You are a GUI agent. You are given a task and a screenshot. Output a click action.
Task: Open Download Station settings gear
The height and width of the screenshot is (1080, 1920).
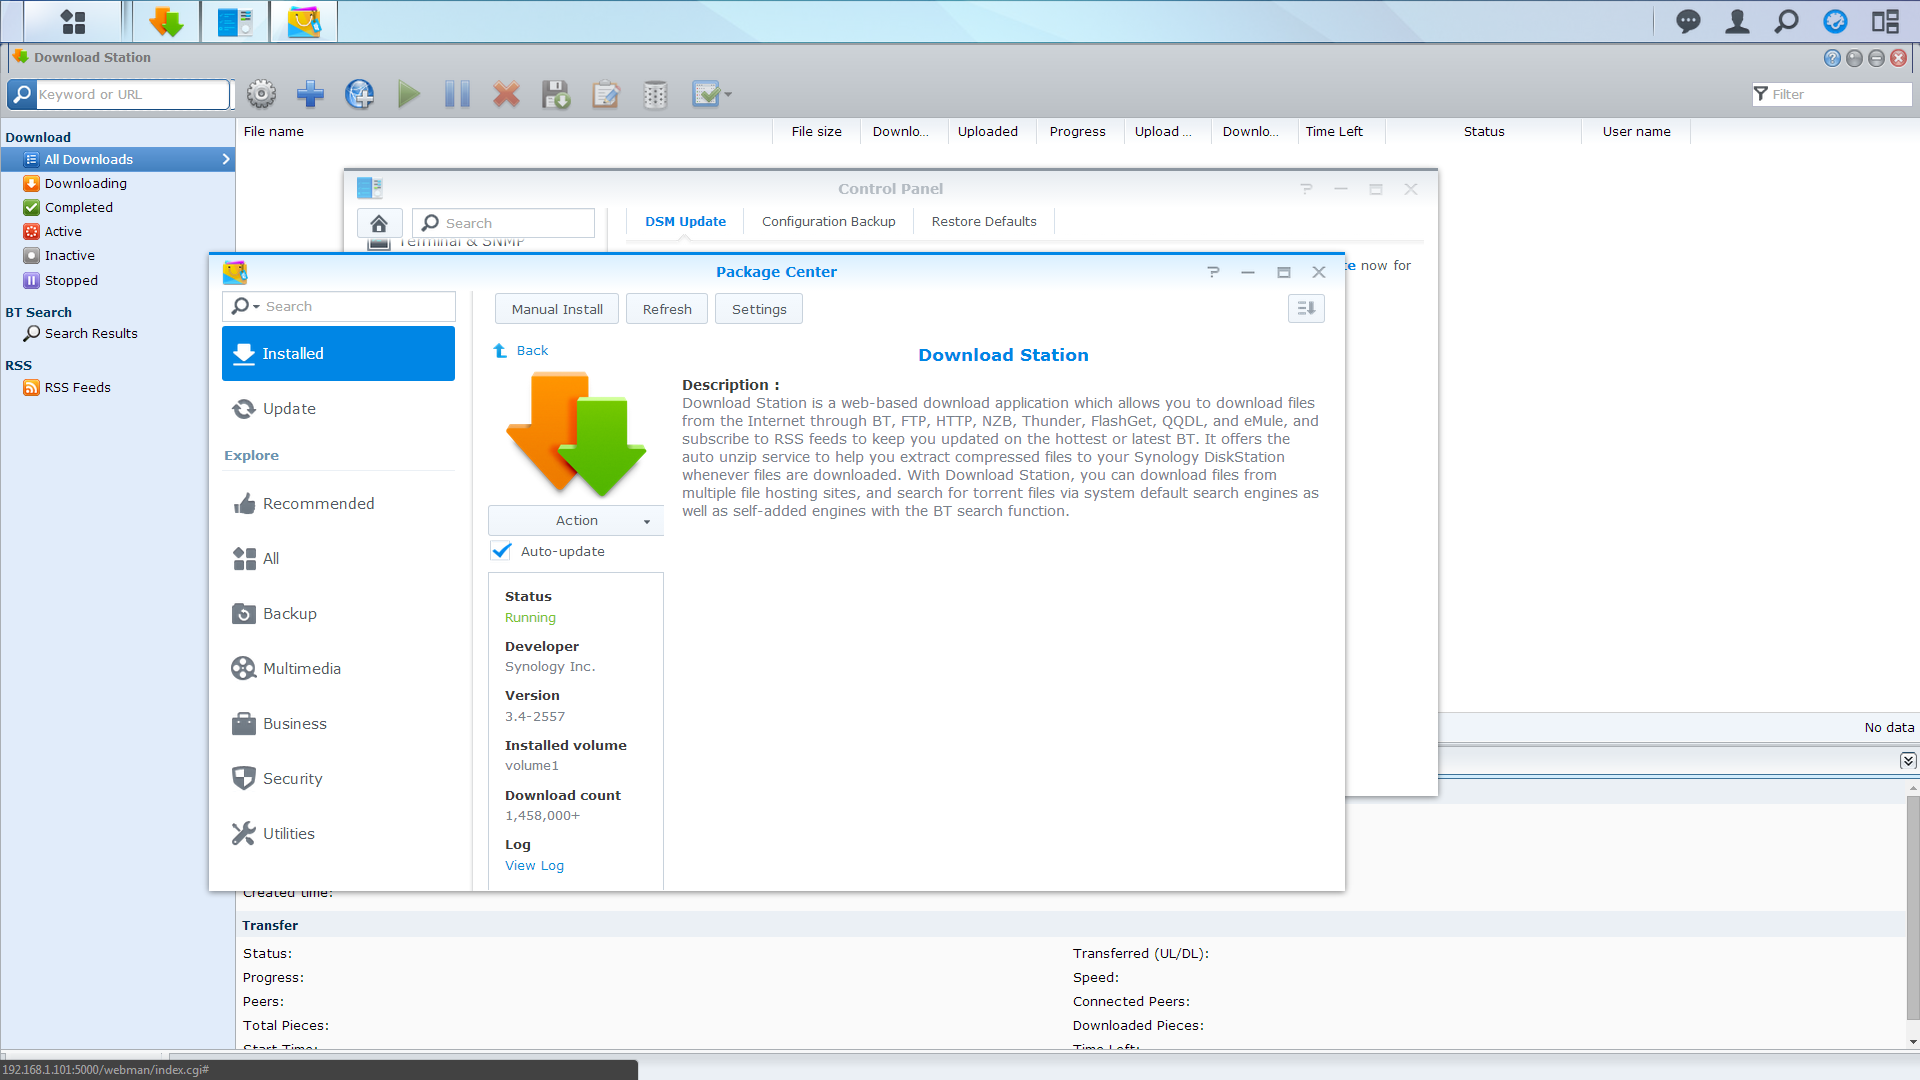(261, 94)
